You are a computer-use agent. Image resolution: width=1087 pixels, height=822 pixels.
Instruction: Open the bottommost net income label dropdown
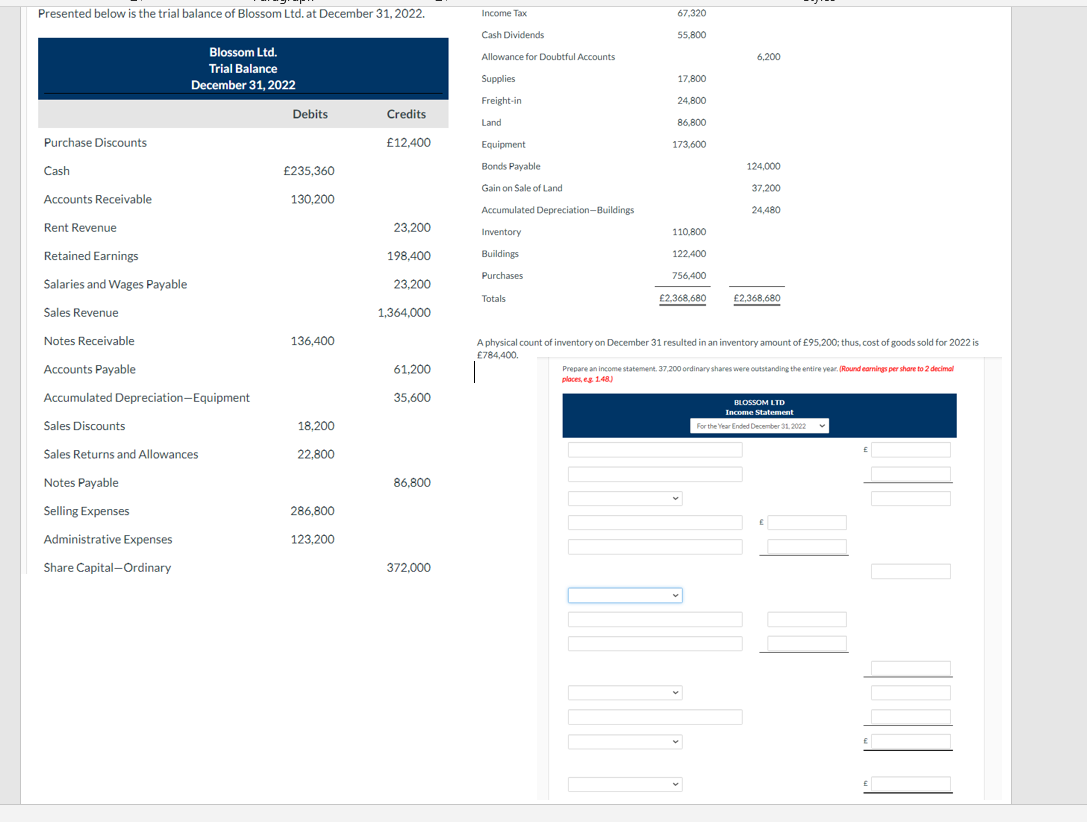pos(625,785)
